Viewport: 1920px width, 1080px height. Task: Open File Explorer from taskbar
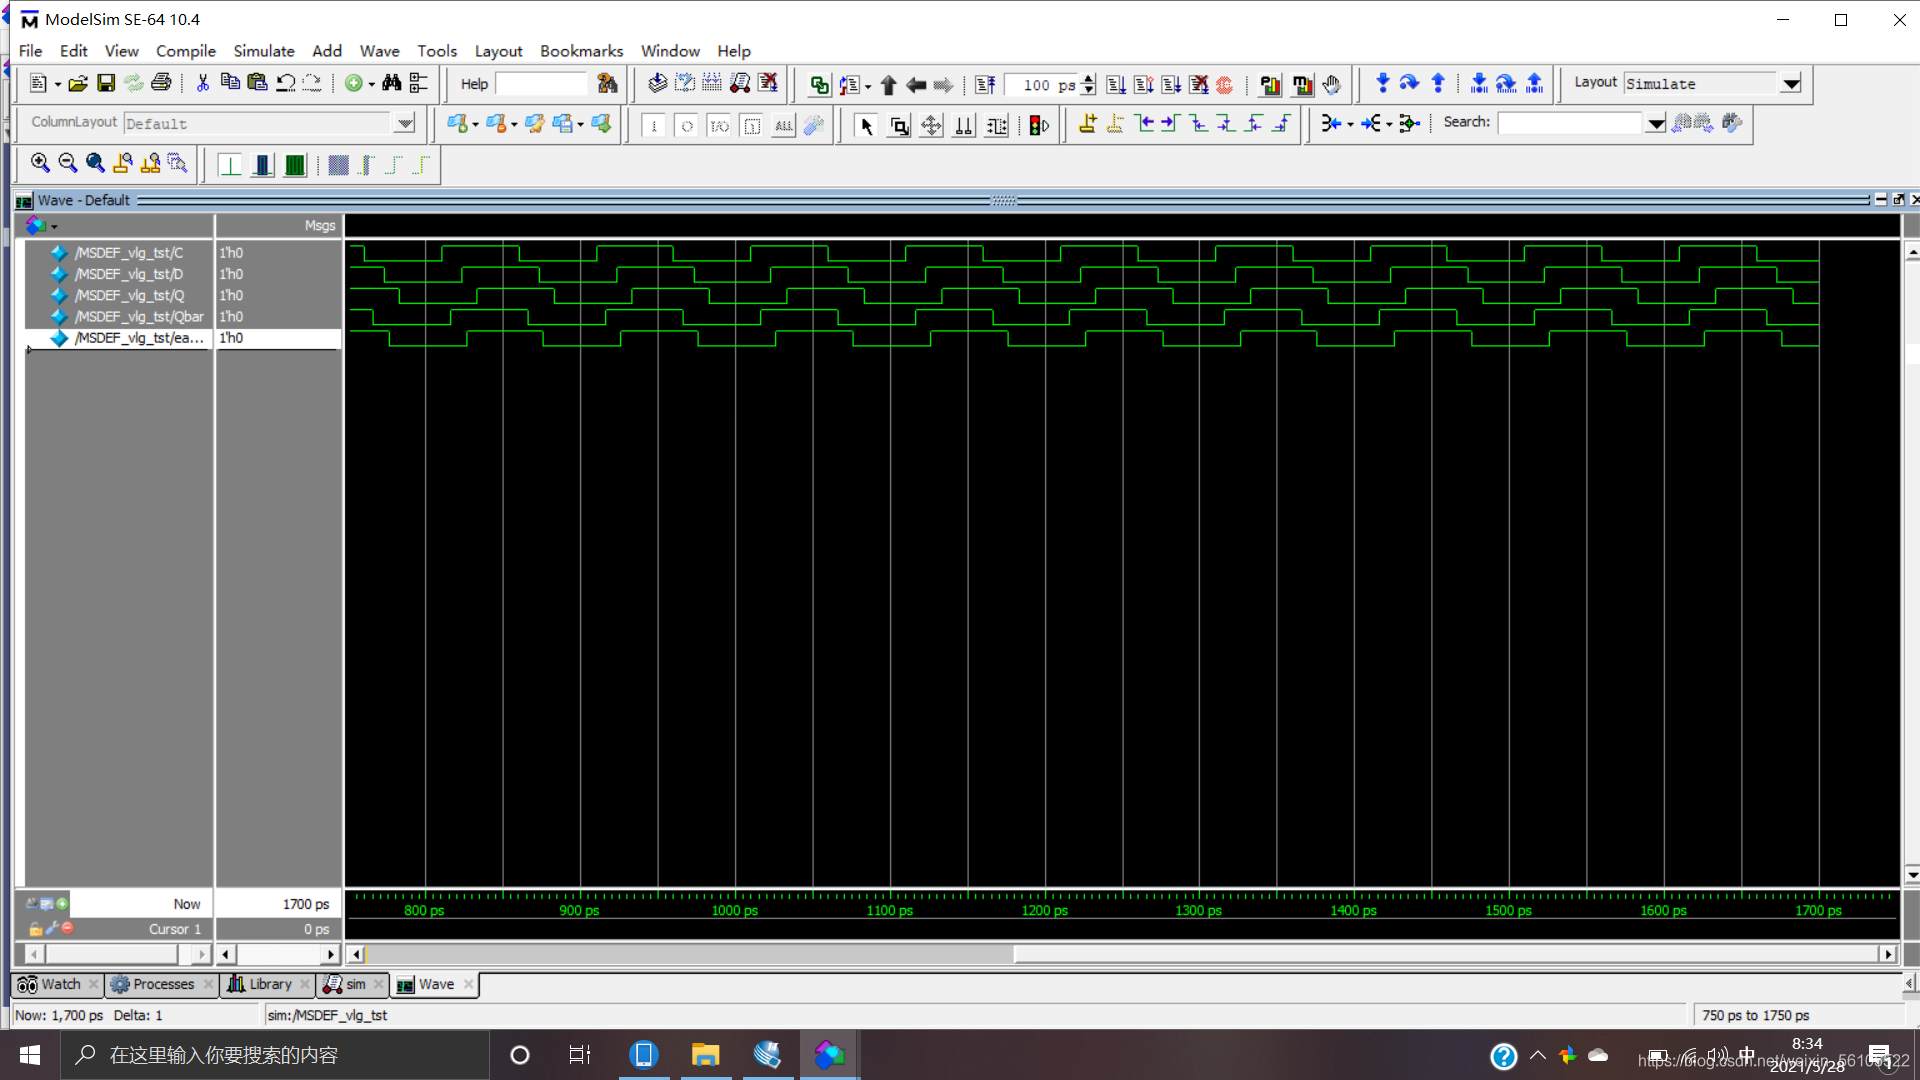pos(705,1055)
